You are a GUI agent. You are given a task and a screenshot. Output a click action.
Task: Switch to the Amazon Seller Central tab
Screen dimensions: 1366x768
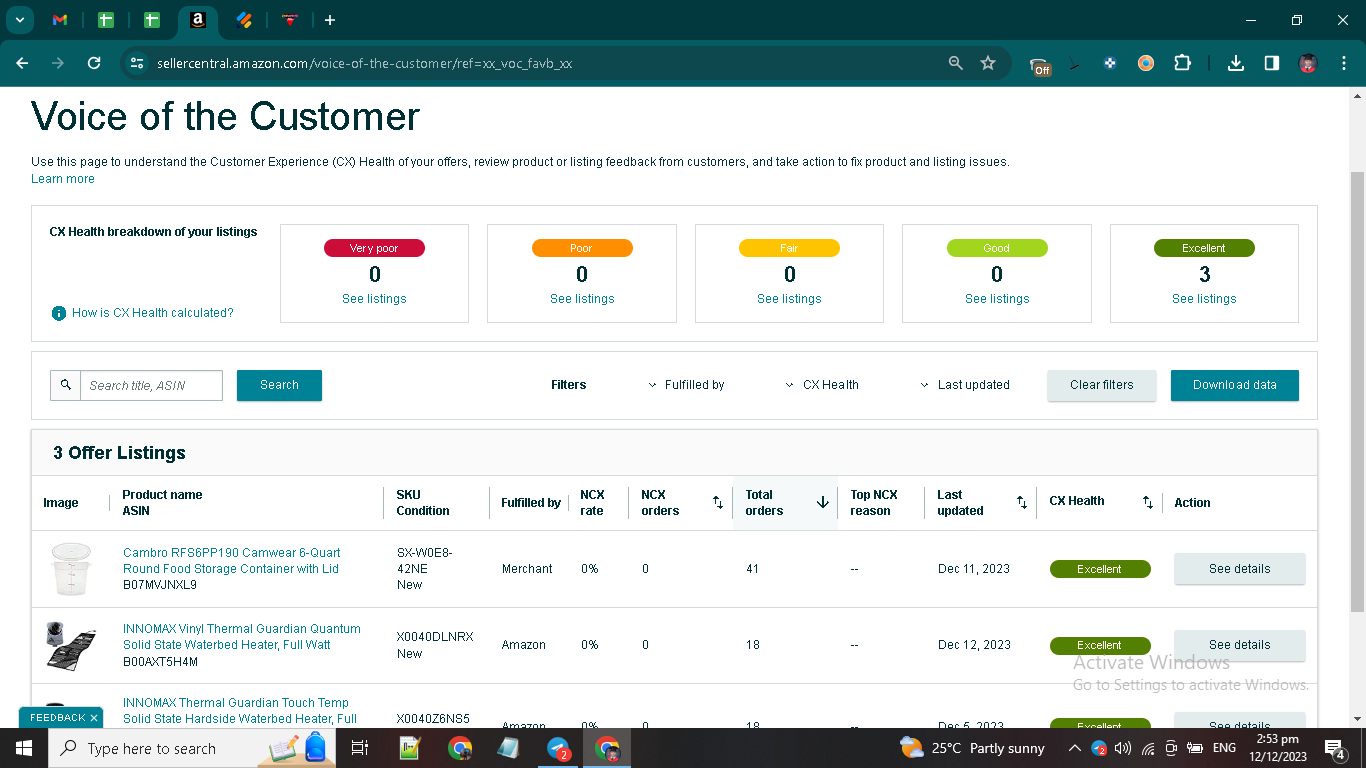point(198,20)
